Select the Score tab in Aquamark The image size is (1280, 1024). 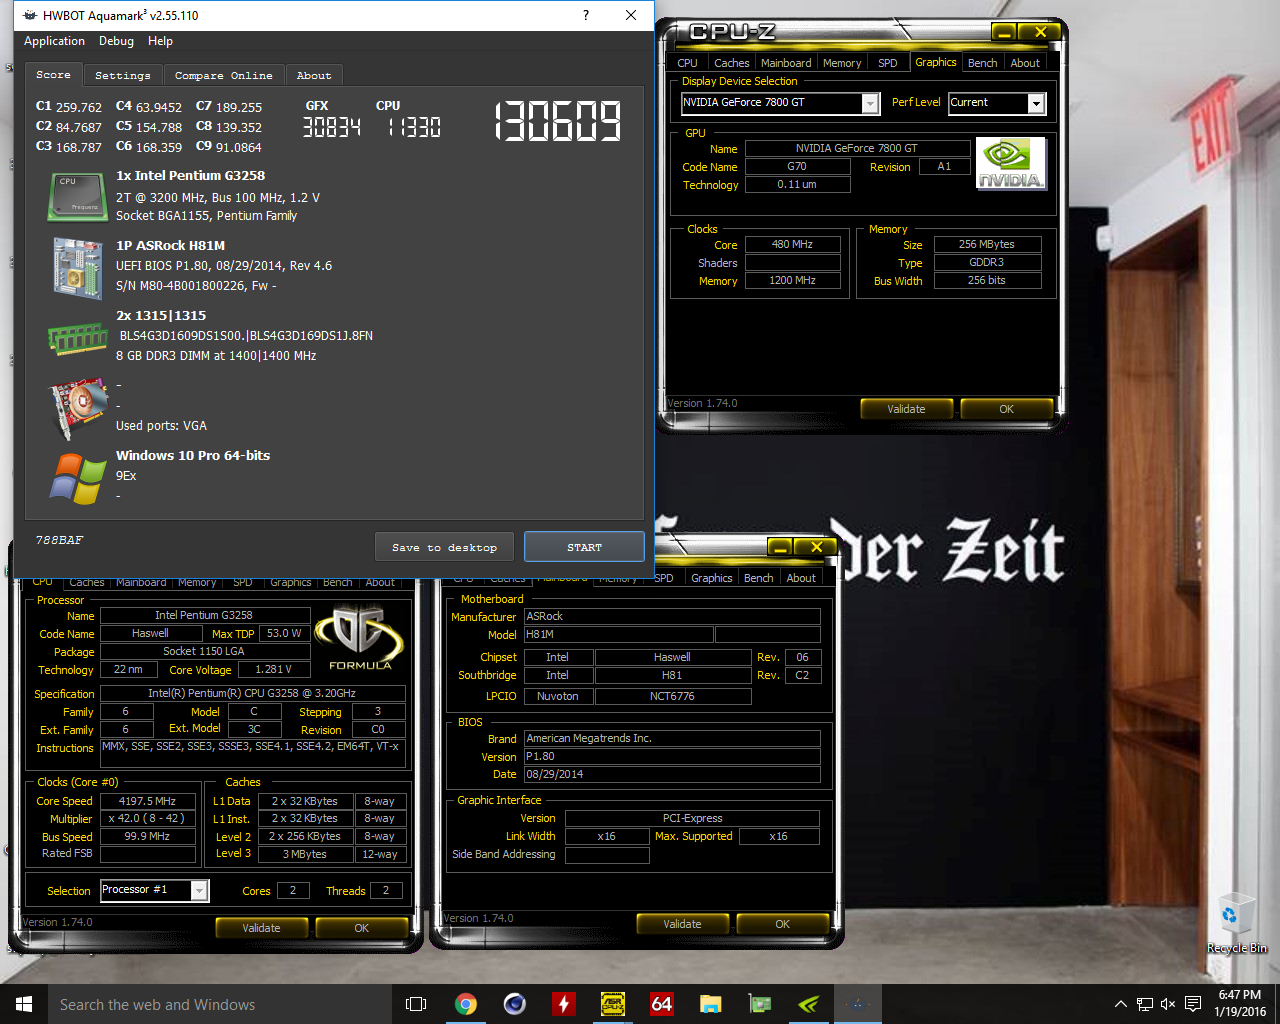(x=53, y=75)
